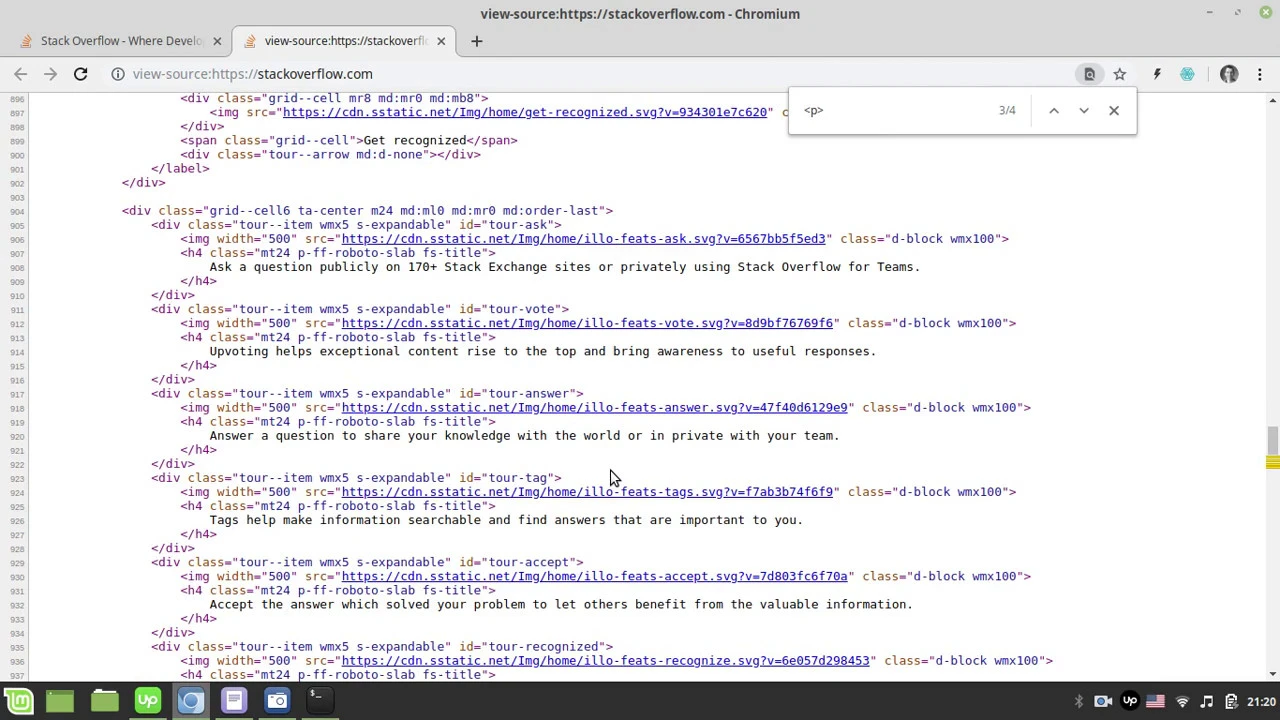
Task: Show the desktop from the taskbar
Action: [60, 701]
